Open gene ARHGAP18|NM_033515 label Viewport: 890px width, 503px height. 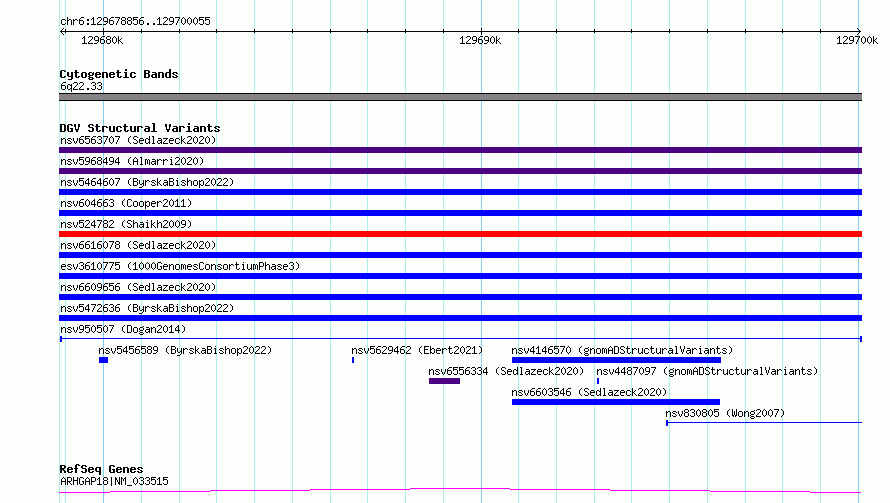click(114, 481)
